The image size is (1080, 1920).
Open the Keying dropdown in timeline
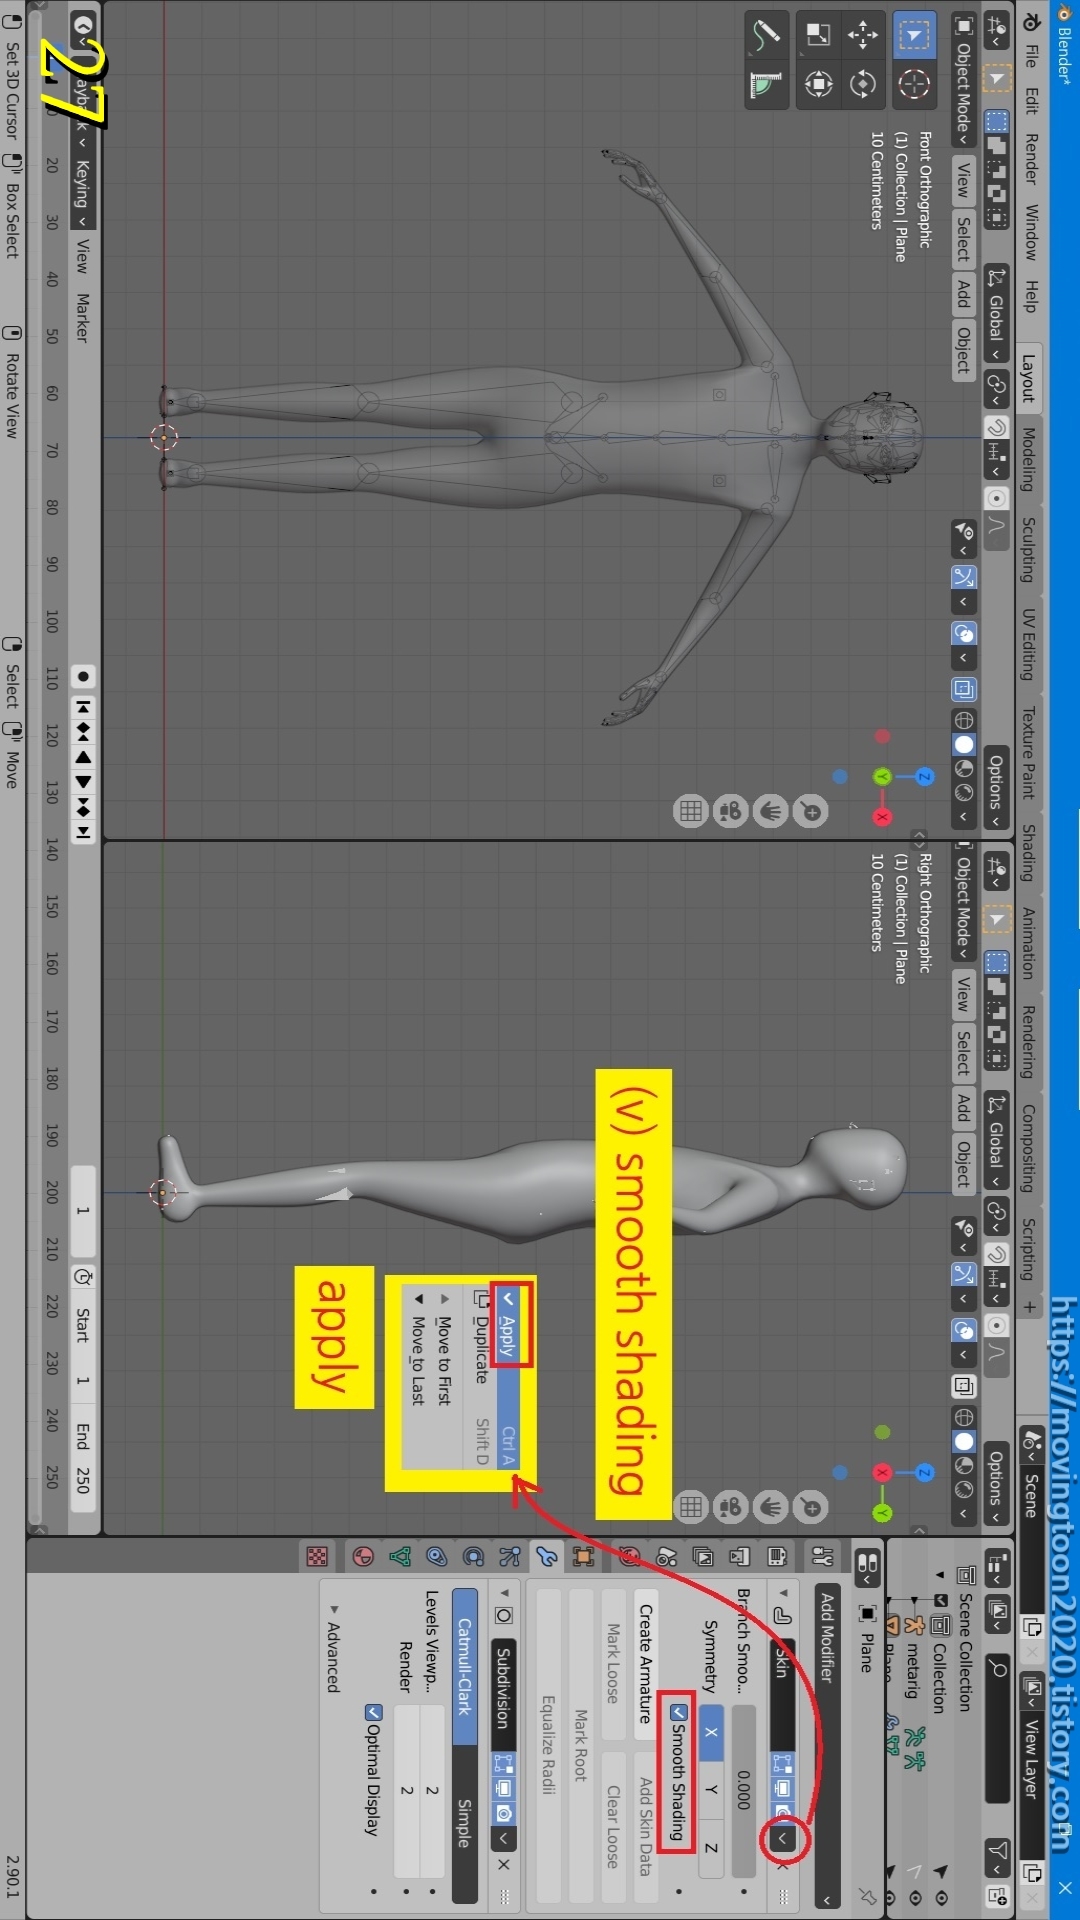pyautogui.click(x=83, y=194)
